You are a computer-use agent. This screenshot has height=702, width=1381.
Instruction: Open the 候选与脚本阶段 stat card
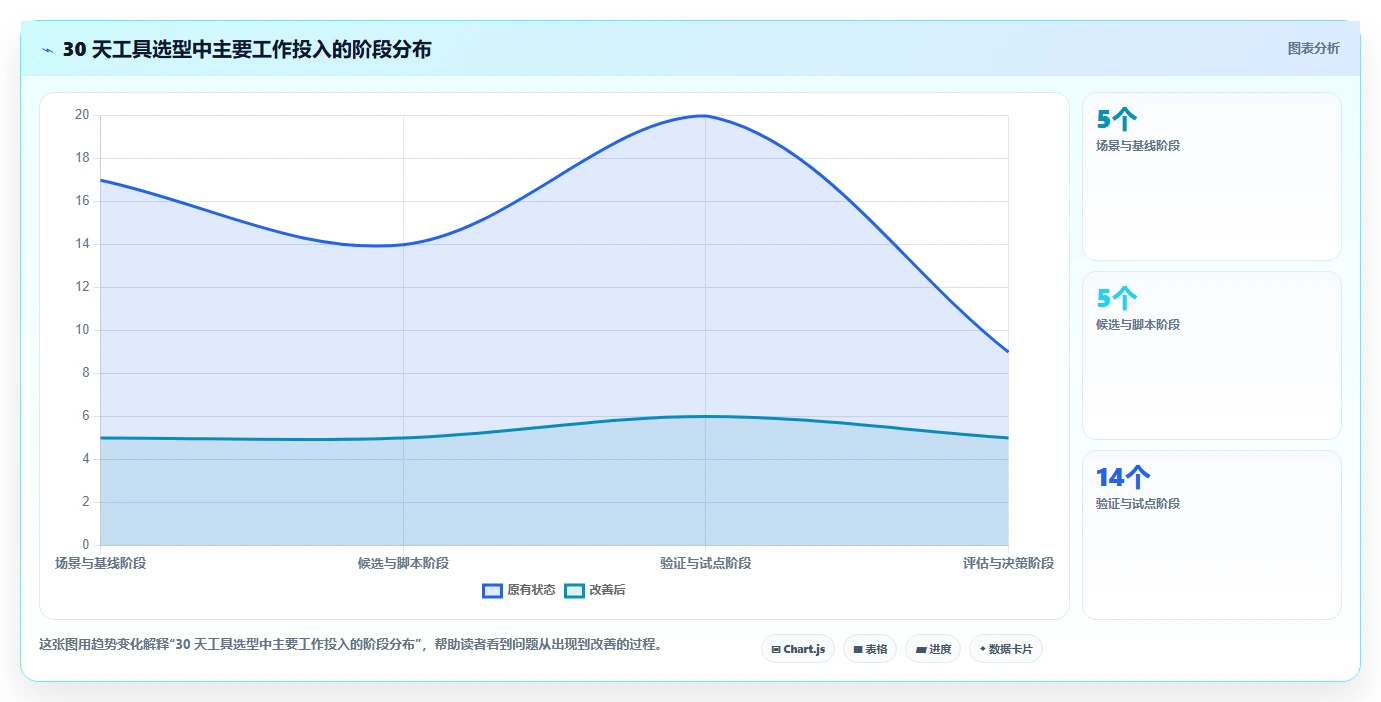(1211, 355)
